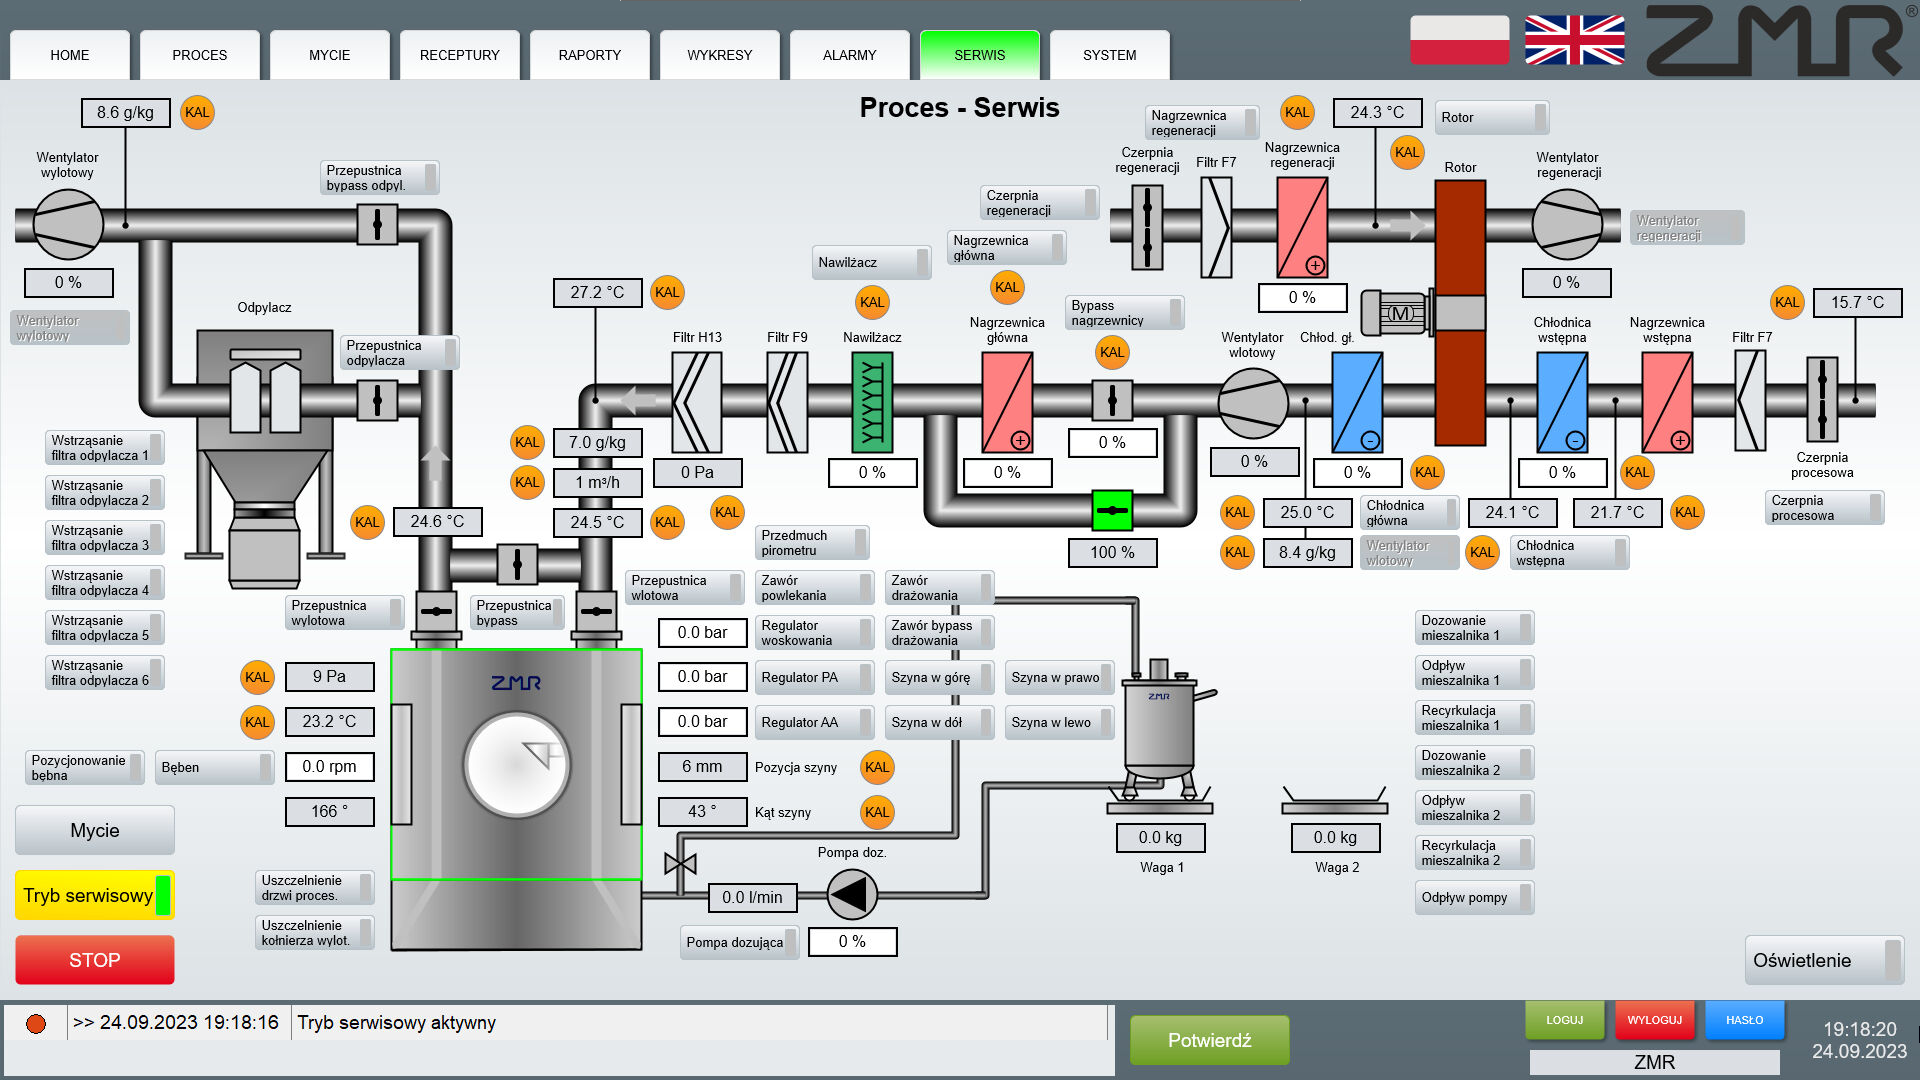
Task: Click KAL icon next to 8.6 g/kg
Action: pos(197,112)
